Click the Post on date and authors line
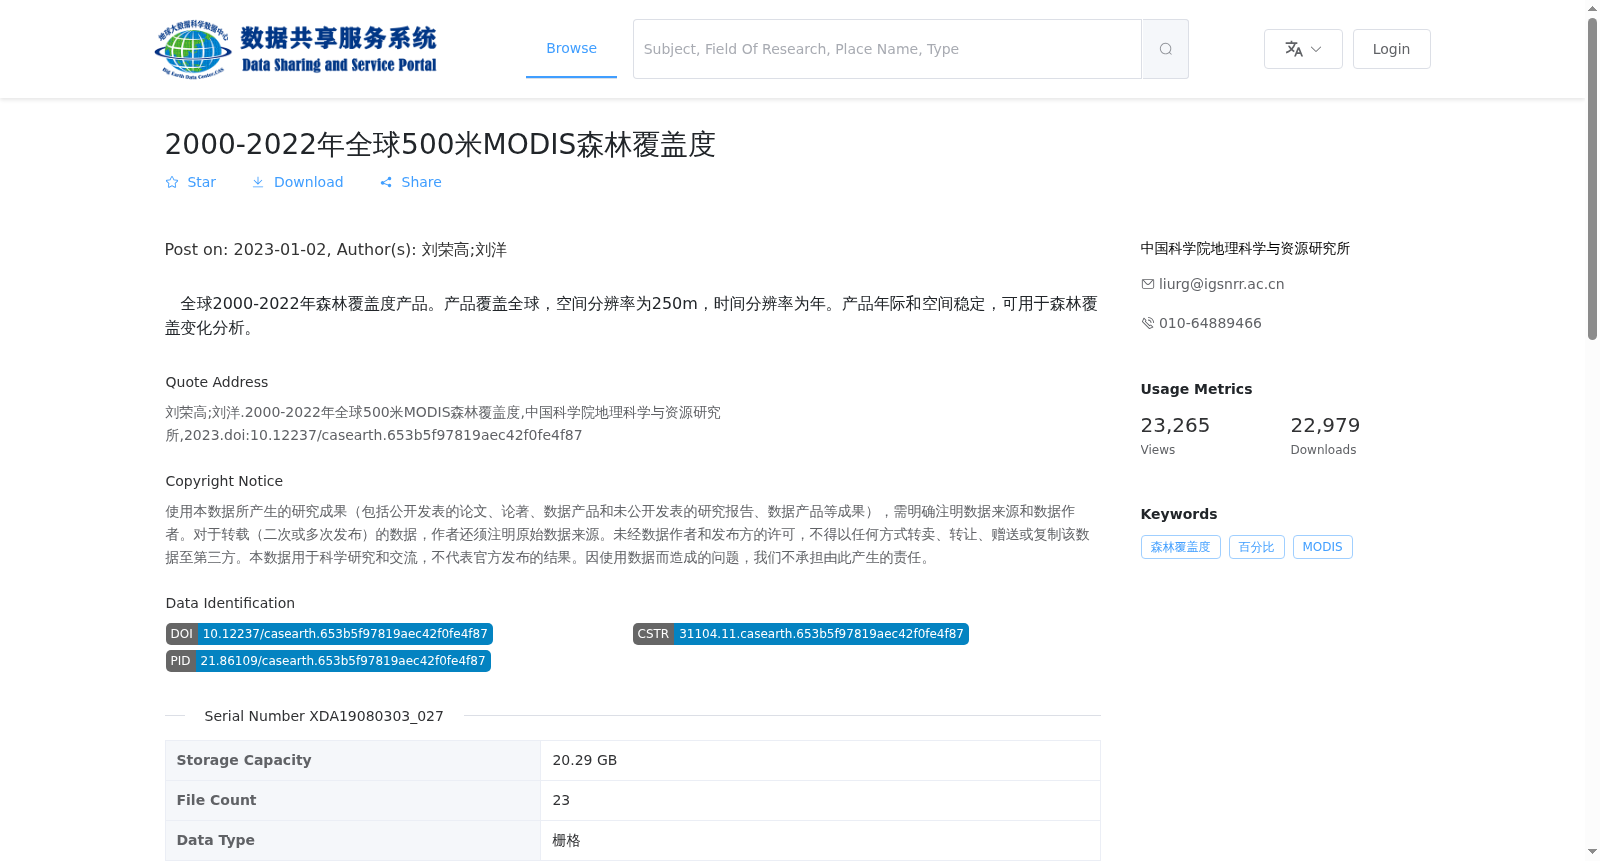Screen dimensions: 1600x861 pos(336,250)
